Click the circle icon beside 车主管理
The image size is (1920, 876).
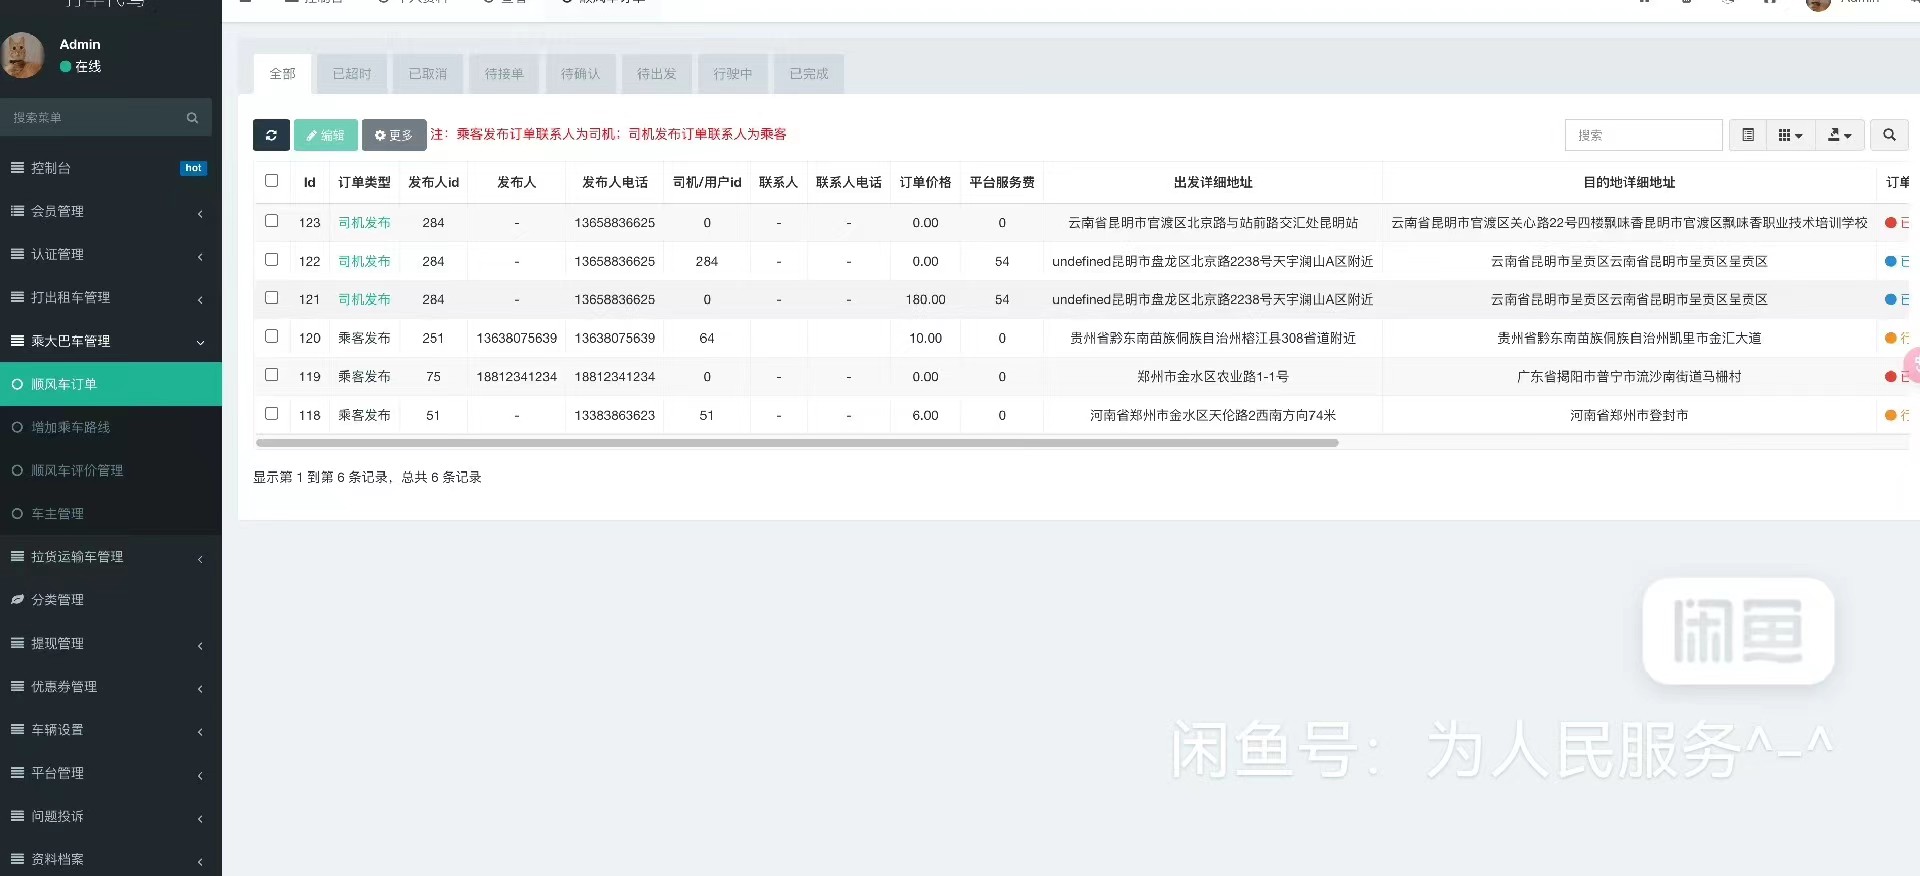tap(17, 514)
